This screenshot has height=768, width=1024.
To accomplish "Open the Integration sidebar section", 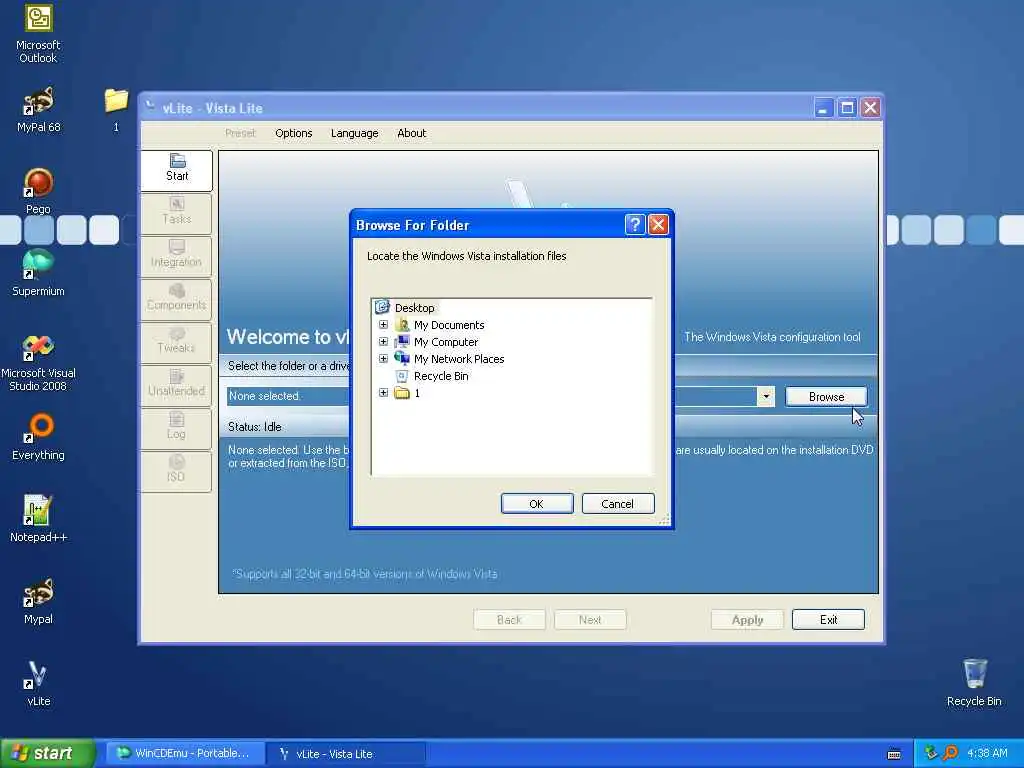I will pos(176,255).
